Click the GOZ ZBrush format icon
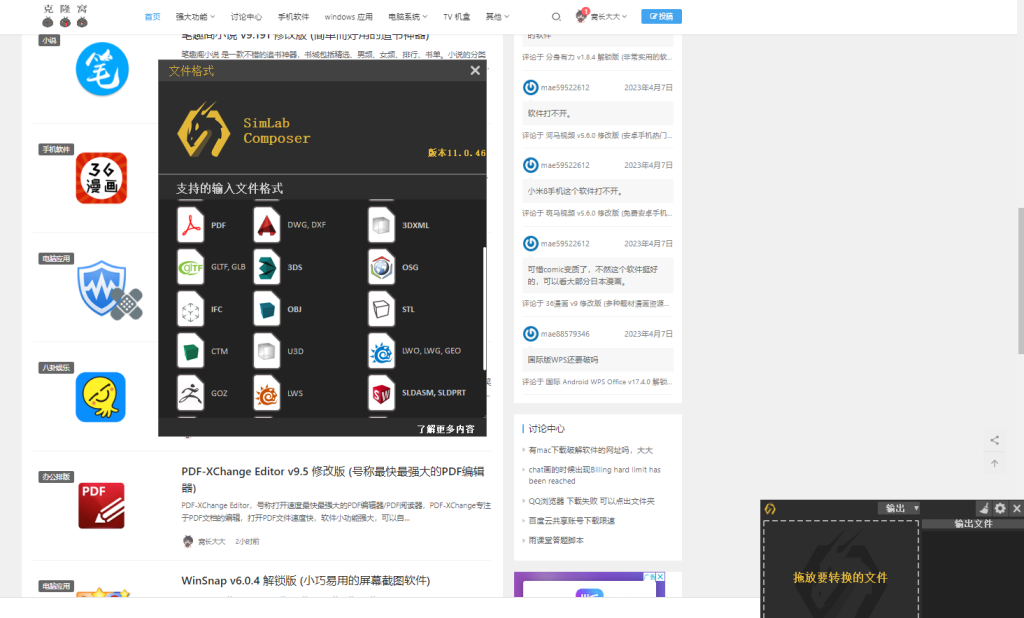Screen dimensions: 1024x618 pyautogui.click(x=191, y=393)
